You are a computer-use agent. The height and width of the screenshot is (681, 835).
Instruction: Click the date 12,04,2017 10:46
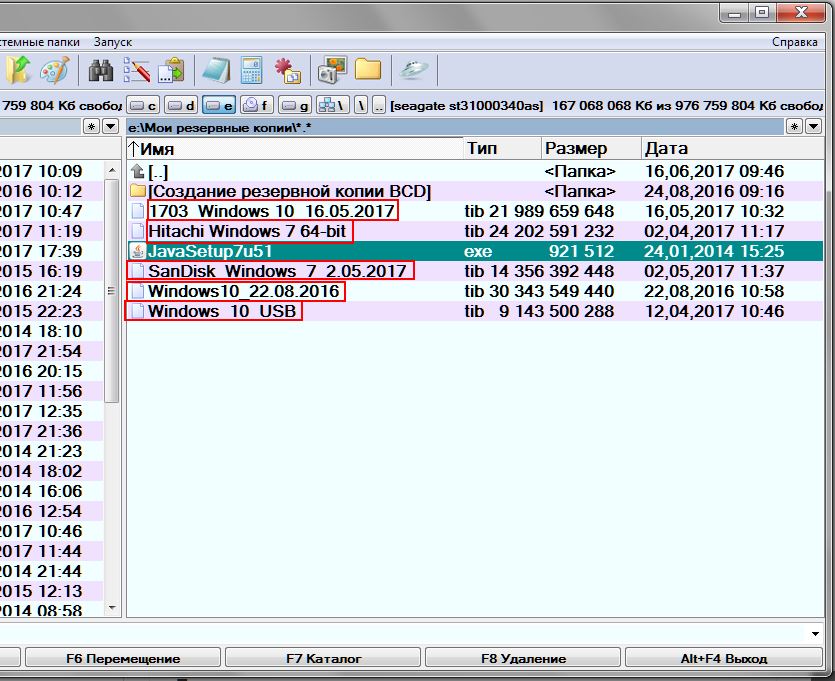click(x=714, y=311)
